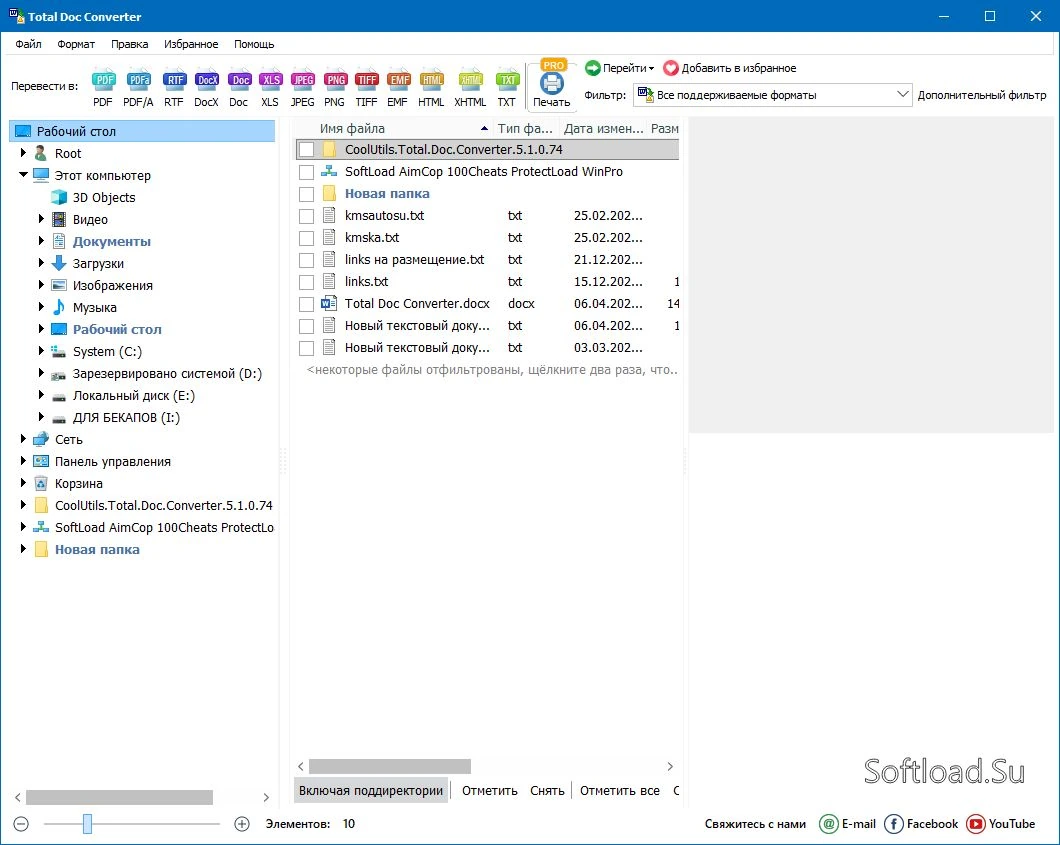The image size is (1060, 845).
Task: Expand the Корзина tree node
Action: (x=24, y=483)
